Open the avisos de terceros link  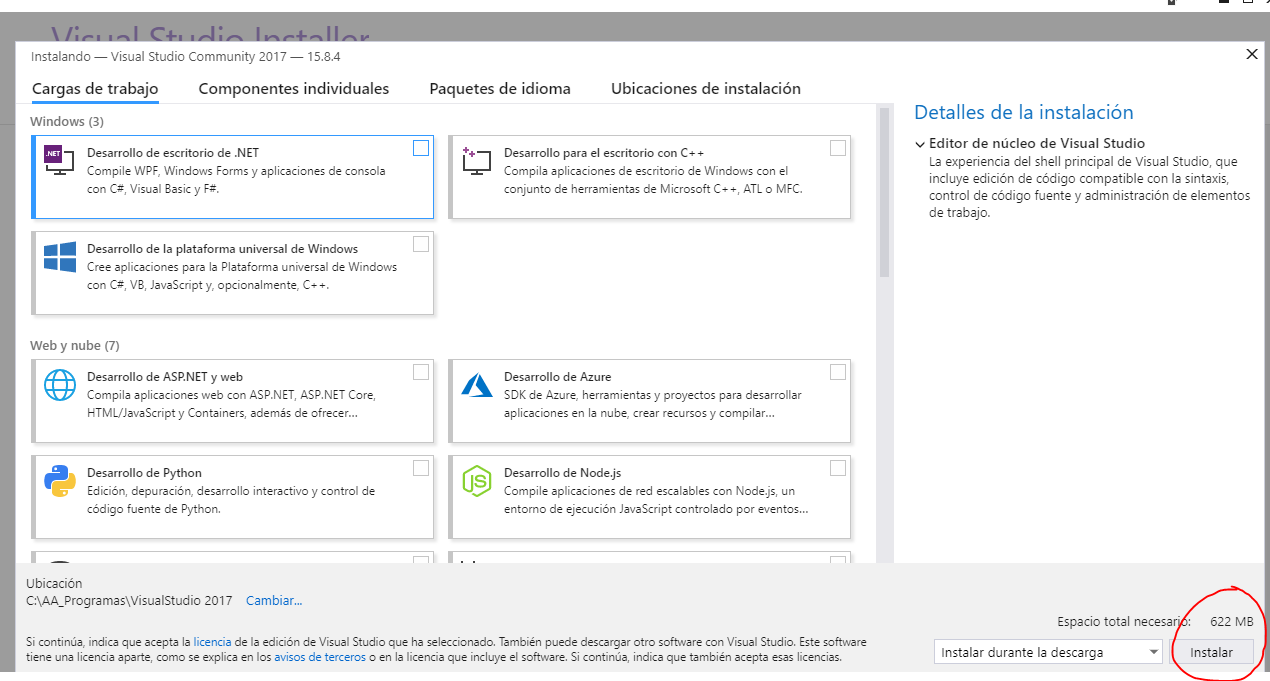(x=320, y=657)
